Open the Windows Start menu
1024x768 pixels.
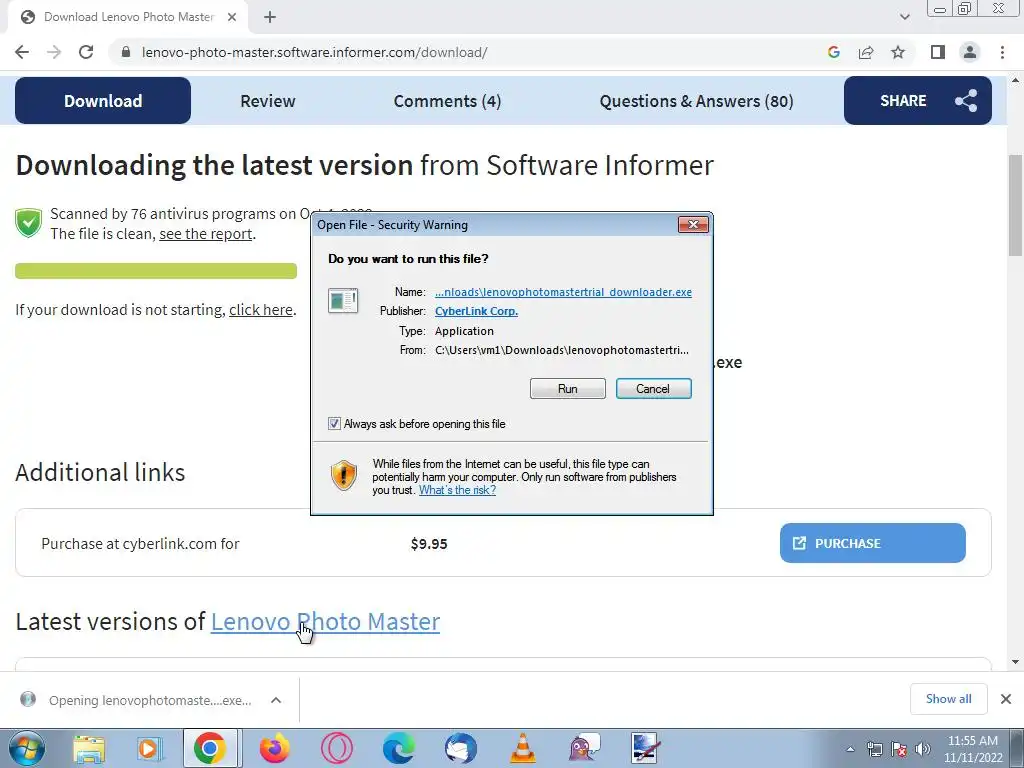(x=26, y=748)
